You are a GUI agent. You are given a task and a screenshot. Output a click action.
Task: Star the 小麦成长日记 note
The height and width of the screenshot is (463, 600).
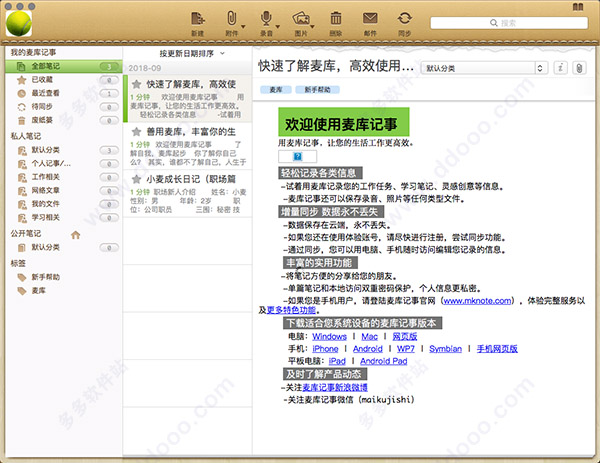pos(136,179)
